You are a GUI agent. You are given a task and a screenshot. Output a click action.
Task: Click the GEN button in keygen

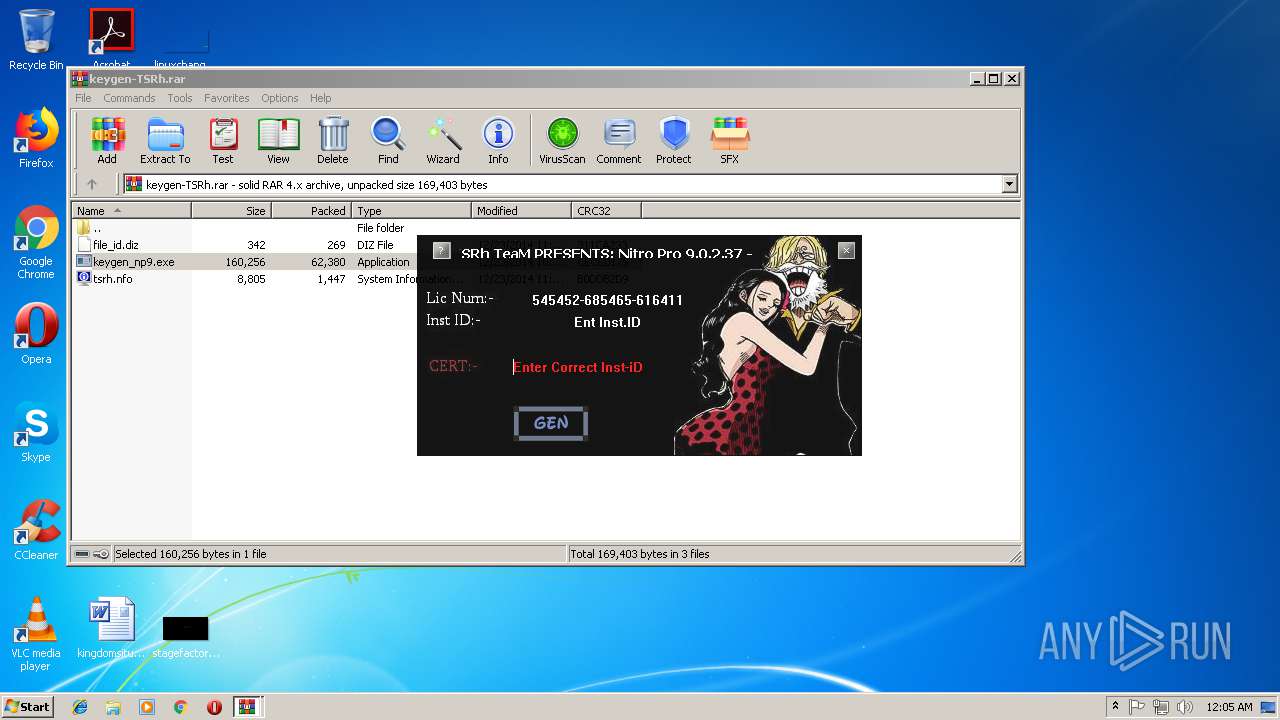(x=551, y=423)
